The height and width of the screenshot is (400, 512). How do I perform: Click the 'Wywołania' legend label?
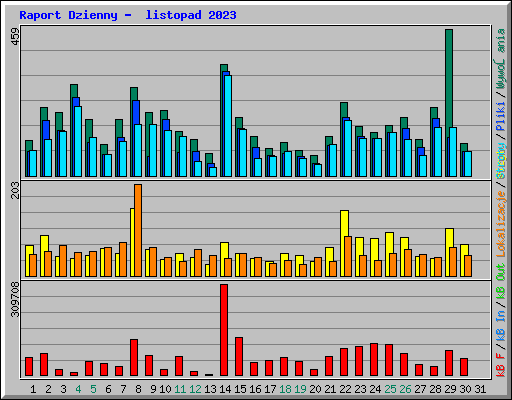(x=500, y=59)
